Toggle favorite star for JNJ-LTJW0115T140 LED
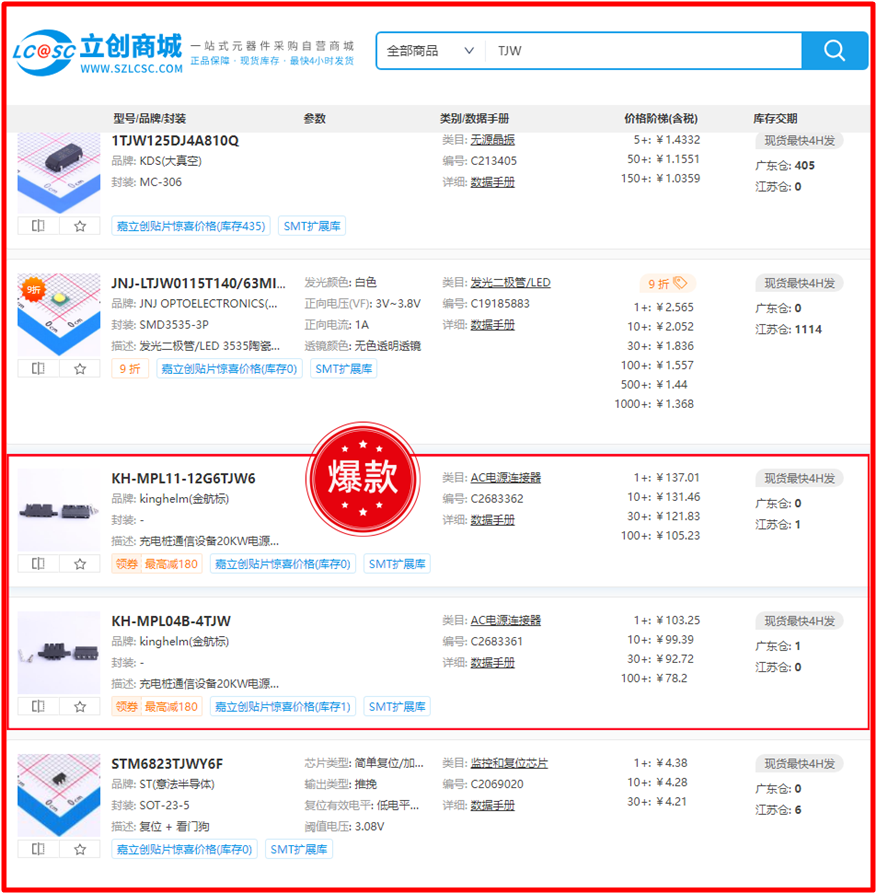877x894 pixels. pyautogui.click(x=80, y=368)
